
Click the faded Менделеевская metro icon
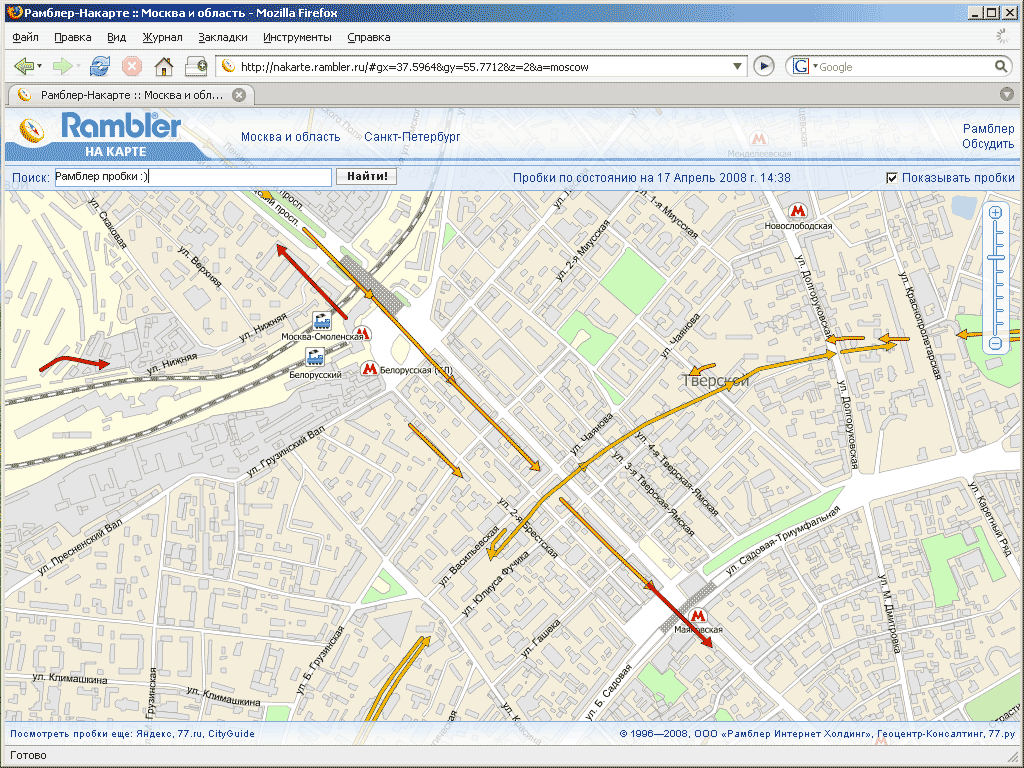[758, 138]
